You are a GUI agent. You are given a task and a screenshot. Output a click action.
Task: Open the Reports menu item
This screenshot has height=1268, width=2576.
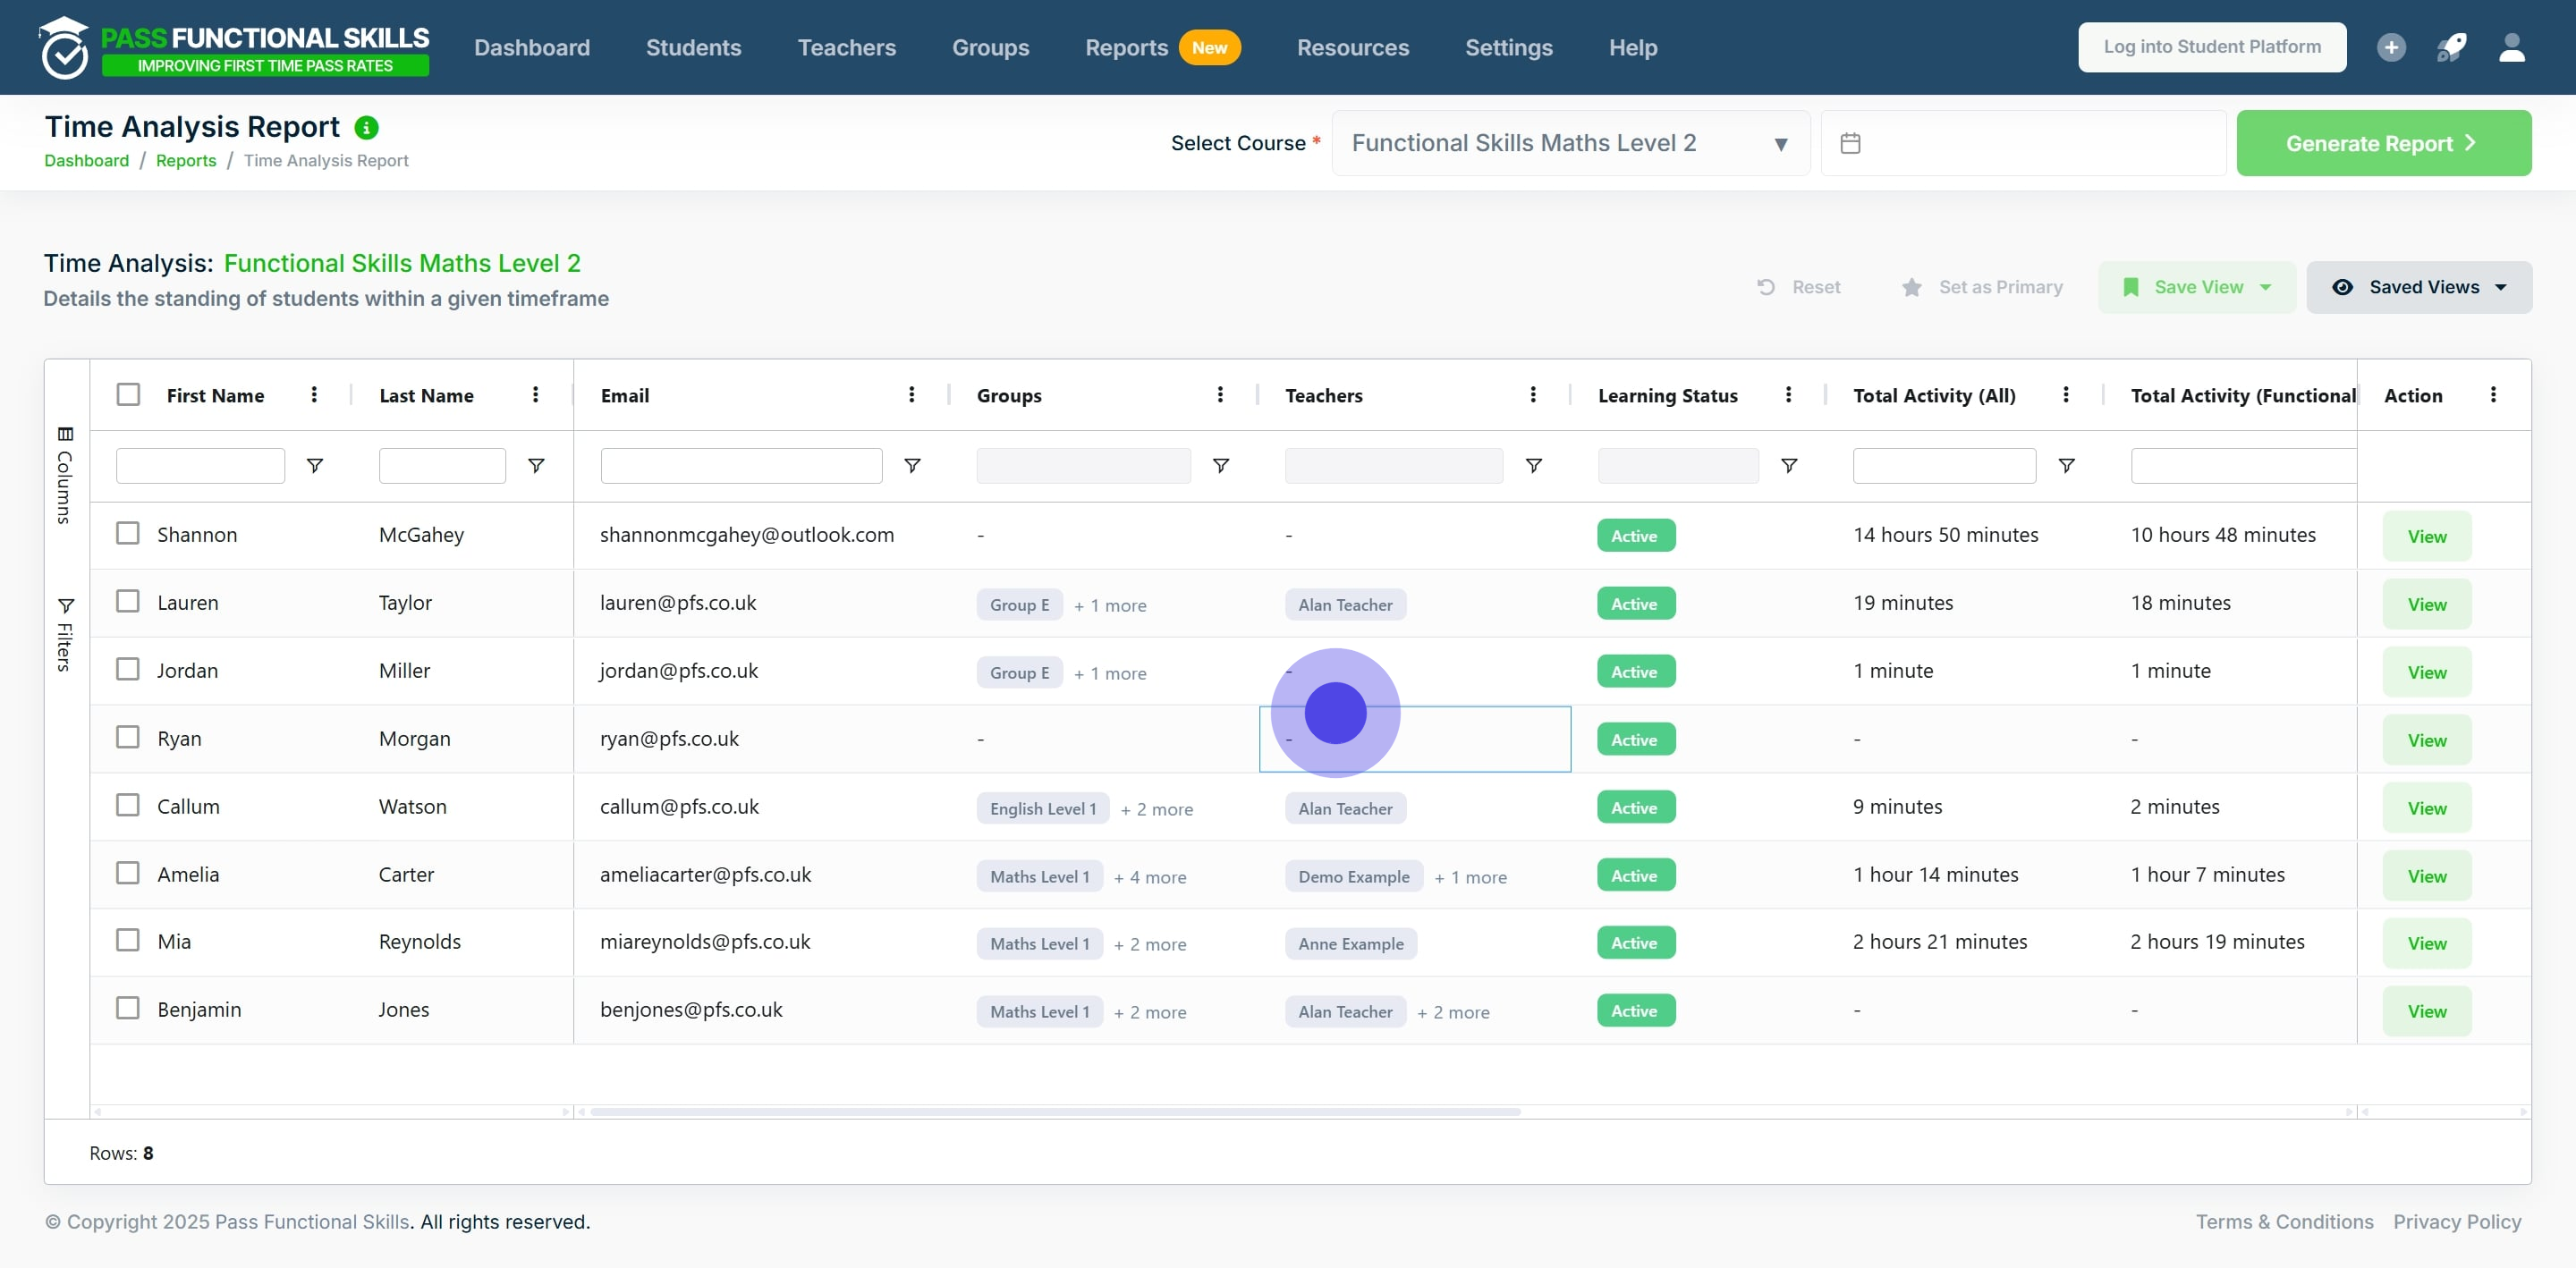pyautogui.click(x=1126, y=47)
